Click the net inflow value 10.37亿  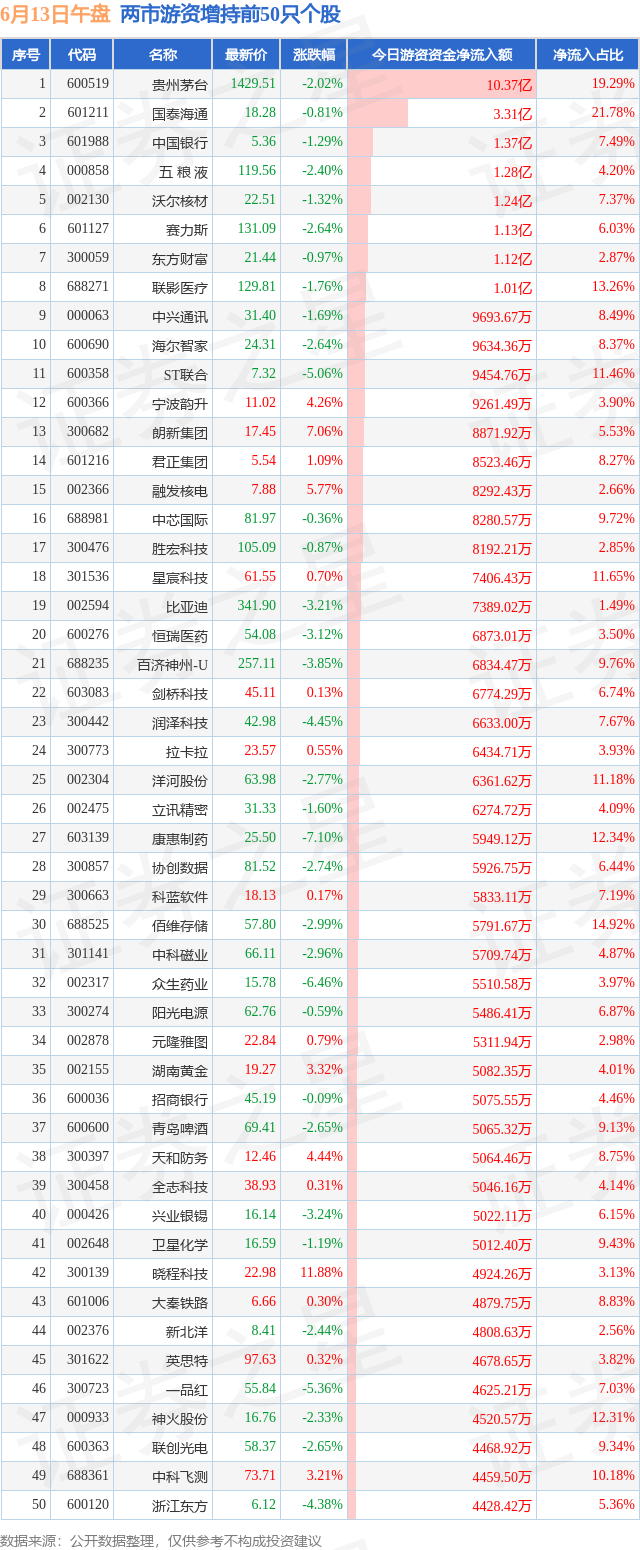(x=510, y=85)
